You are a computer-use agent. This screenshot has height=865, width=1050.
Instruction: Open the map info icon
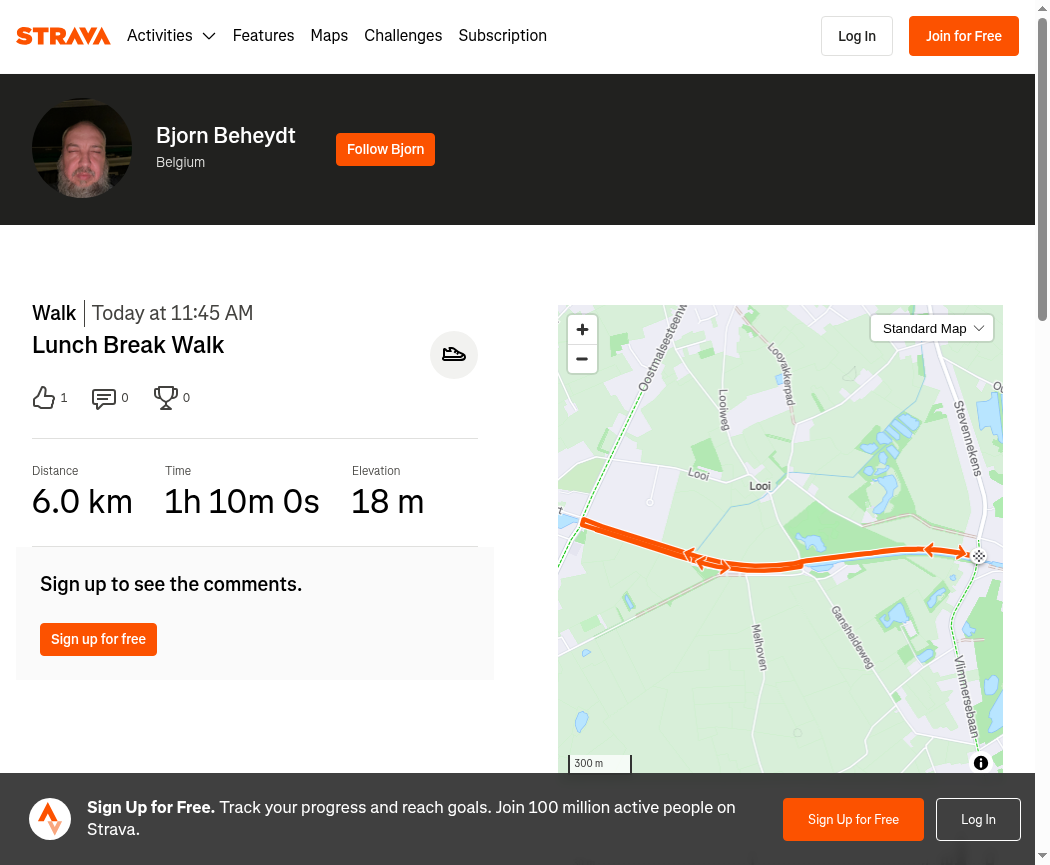(980, 763)
